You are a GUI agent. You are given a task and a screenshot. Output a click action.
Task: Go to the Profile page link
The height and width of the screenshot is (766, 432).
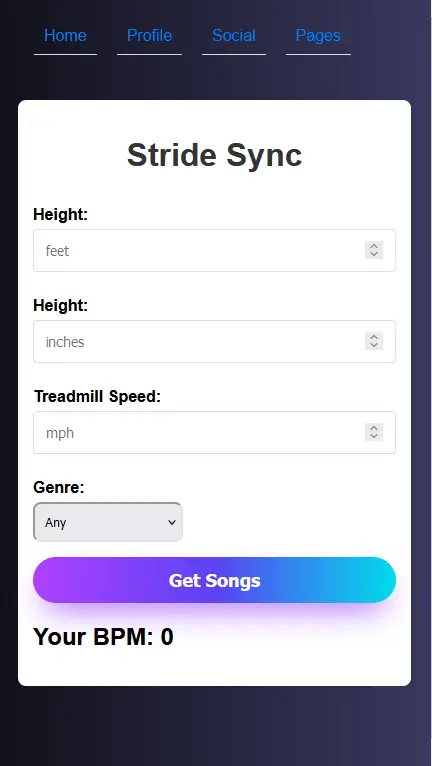pos(150,36)
